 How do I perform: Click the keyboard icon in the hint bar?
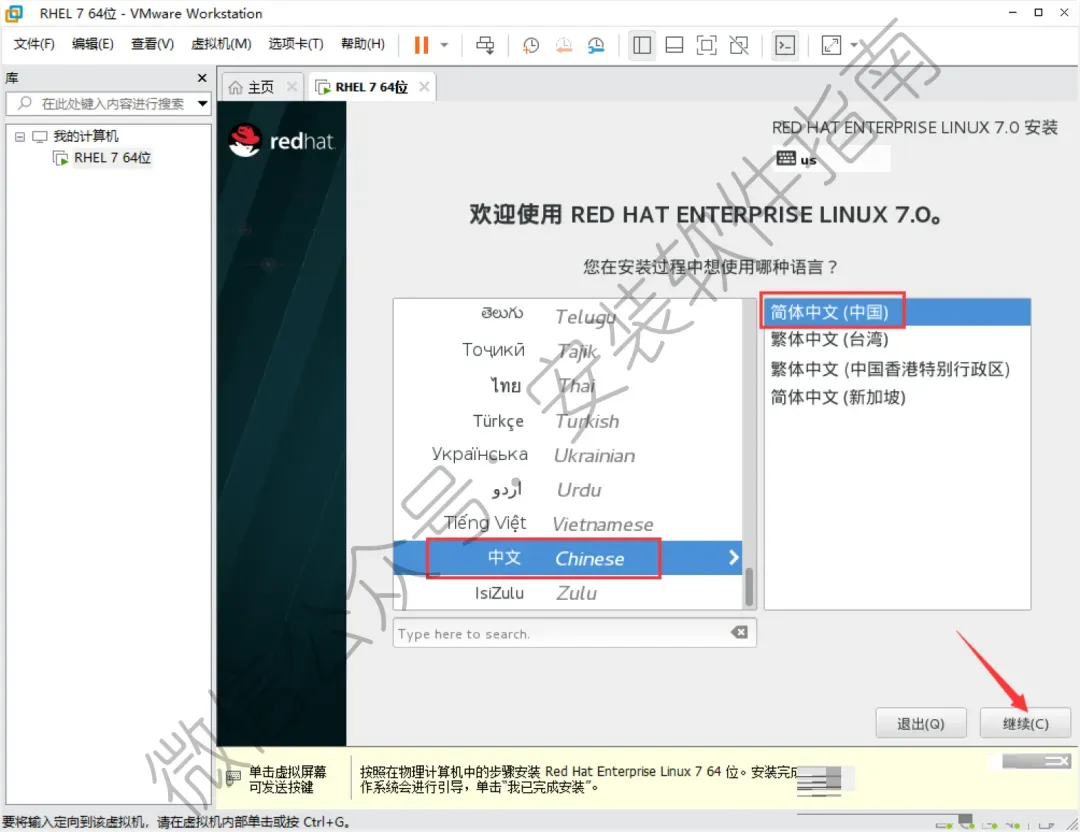tap(233, 779)
